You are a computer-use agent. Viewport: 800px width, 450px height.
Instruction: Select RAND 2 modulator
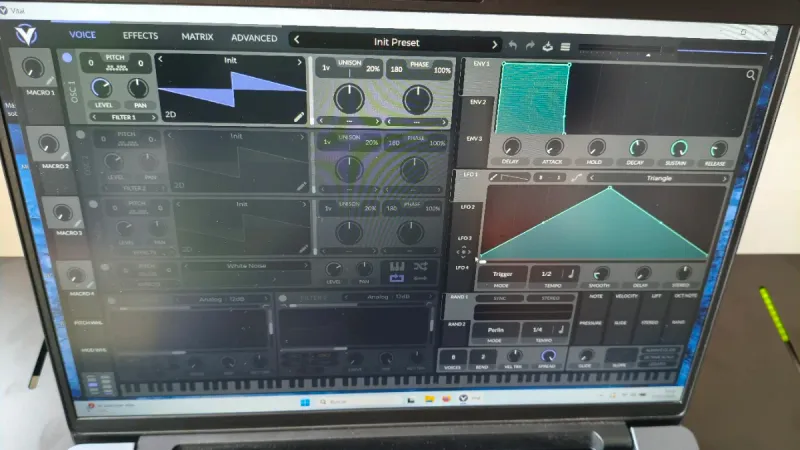coord(457,324)
